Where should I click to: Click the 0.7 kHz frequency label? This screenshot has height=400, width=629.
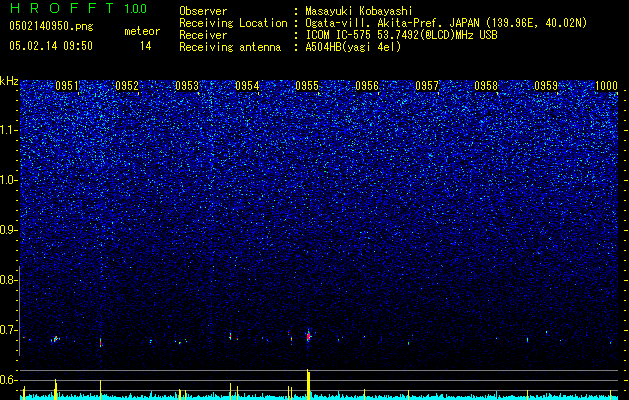pyautogui.click(x=8, y=330)
